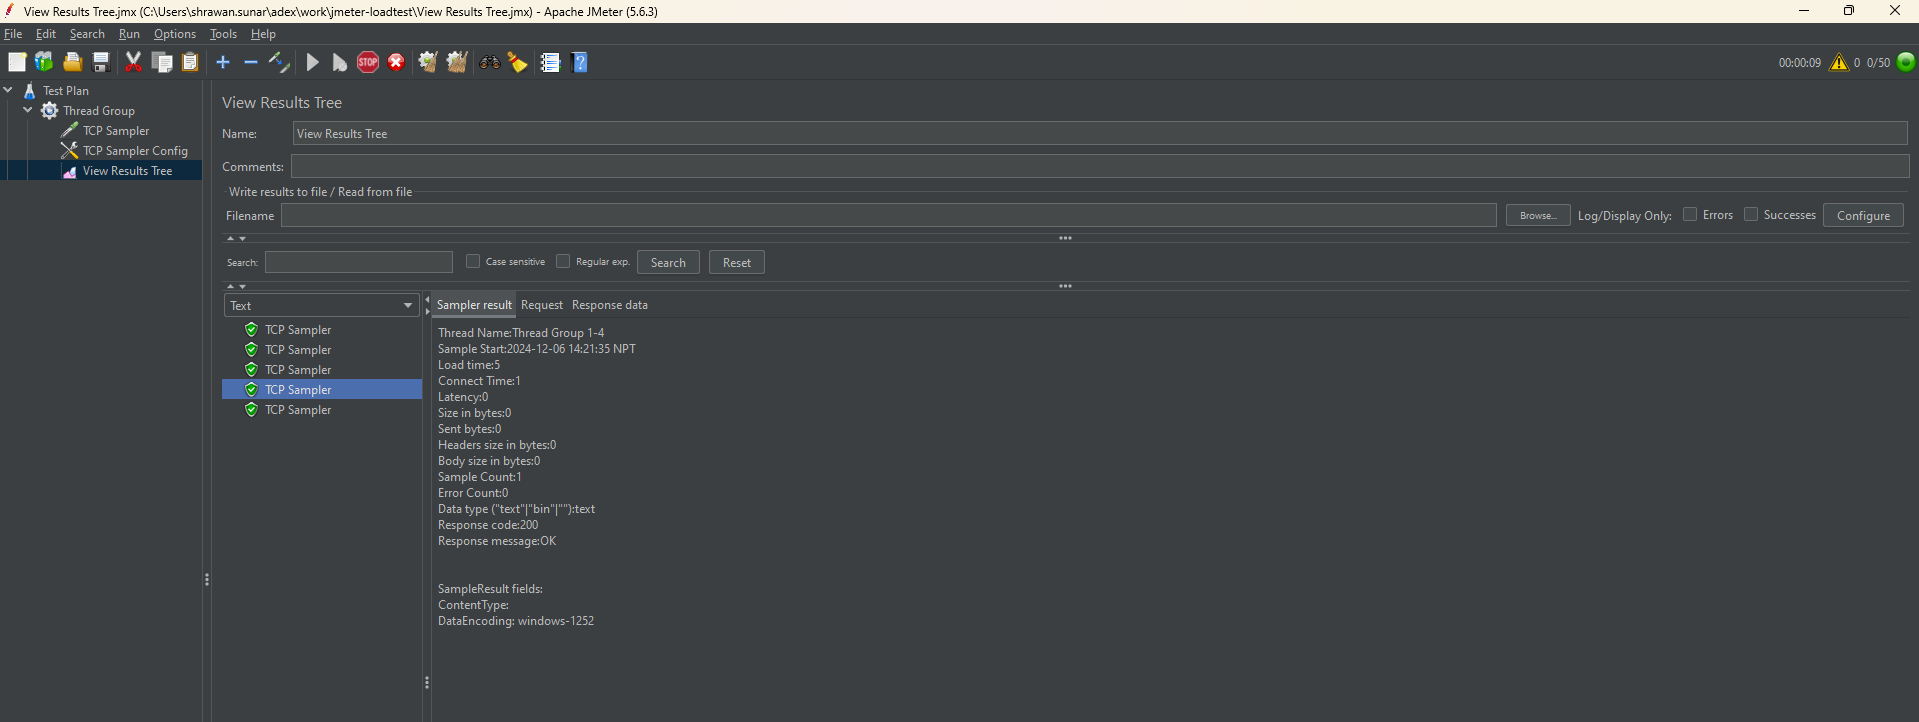Viewport: 1919px width, 722px height.
Task: Select TCP Sampler Config in the tree
Action: 135,151
